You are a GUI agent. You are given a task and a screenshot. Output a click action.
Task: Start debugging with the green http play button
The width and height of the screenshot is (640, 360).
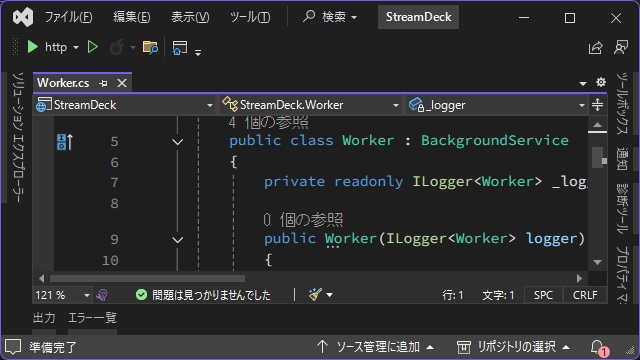tap(33, 47)
